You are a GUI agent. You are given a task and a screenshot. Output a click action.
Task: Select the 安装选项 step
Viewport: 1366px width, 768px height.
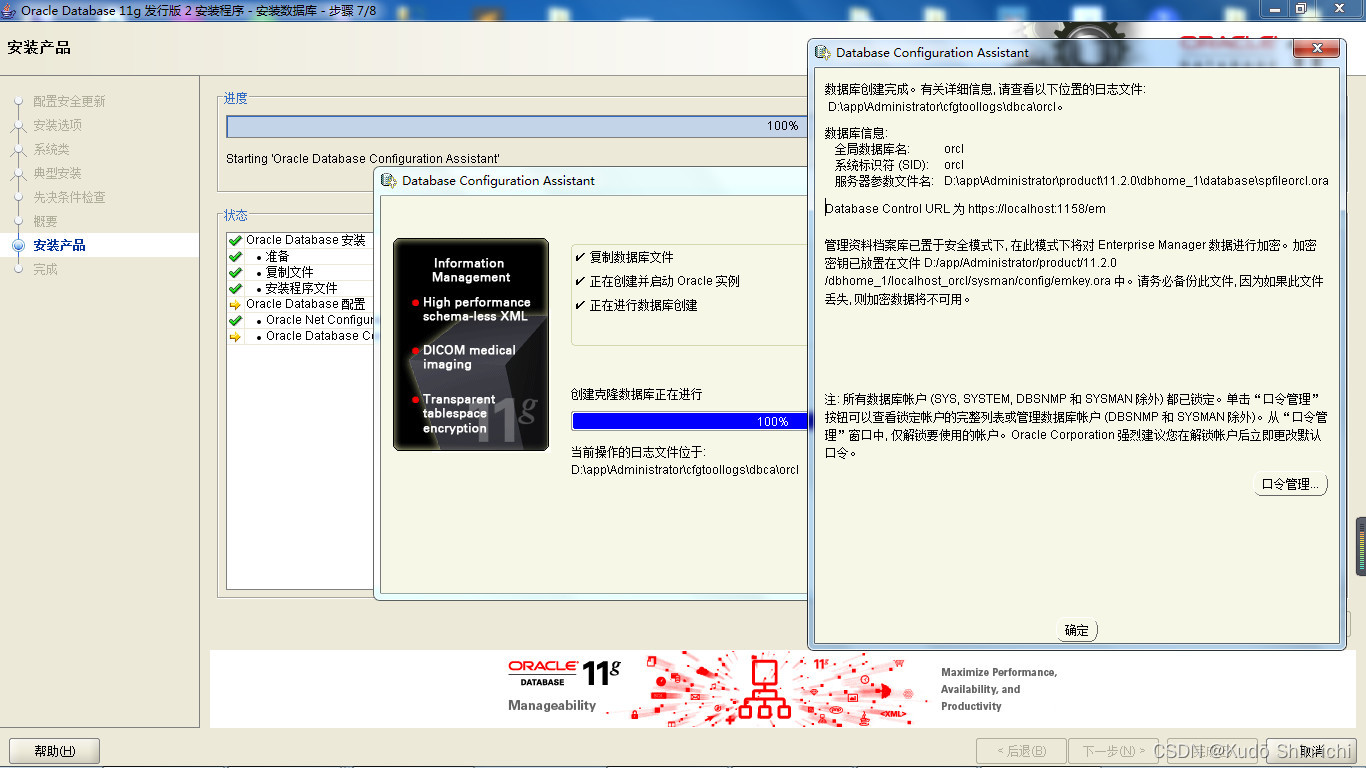(x=57, y=125)
